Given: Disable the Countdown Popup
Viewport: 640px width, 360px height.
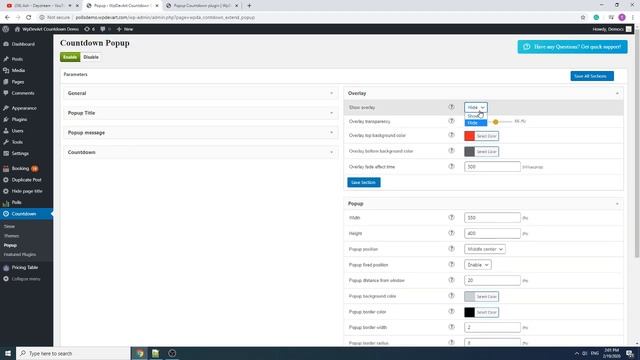Looking at the screenshot, I should click(x=91, y=57).
